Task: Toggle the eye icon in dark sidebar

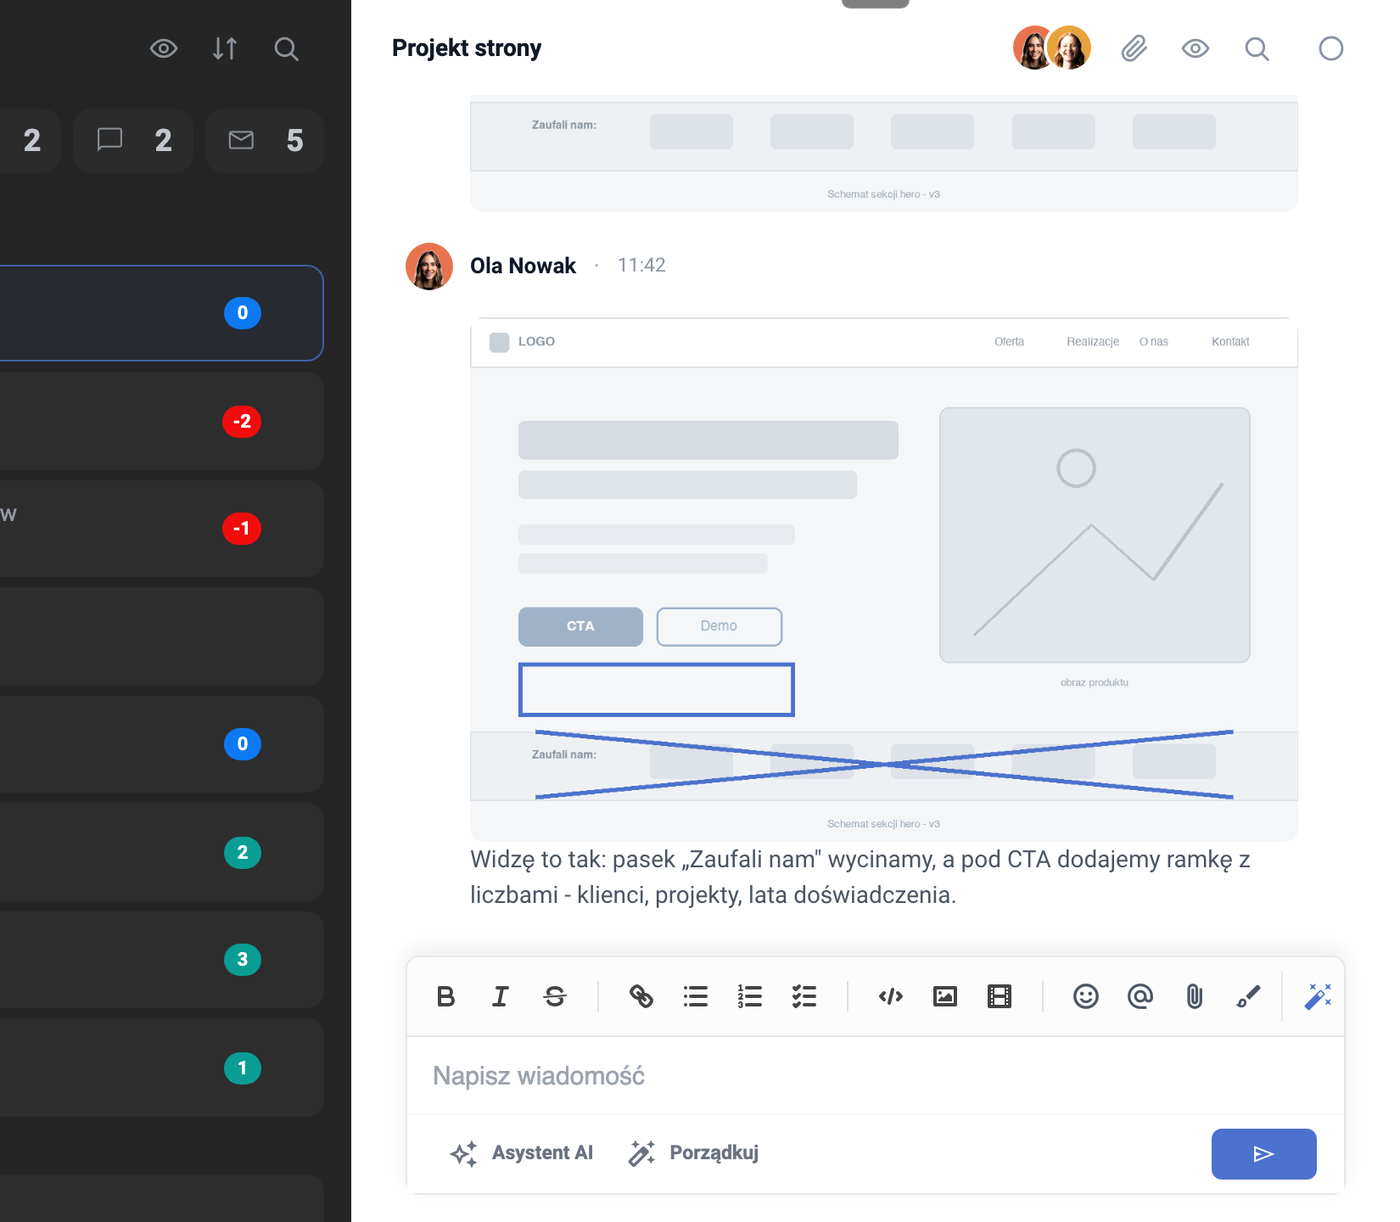Action: tap(164, 48)
